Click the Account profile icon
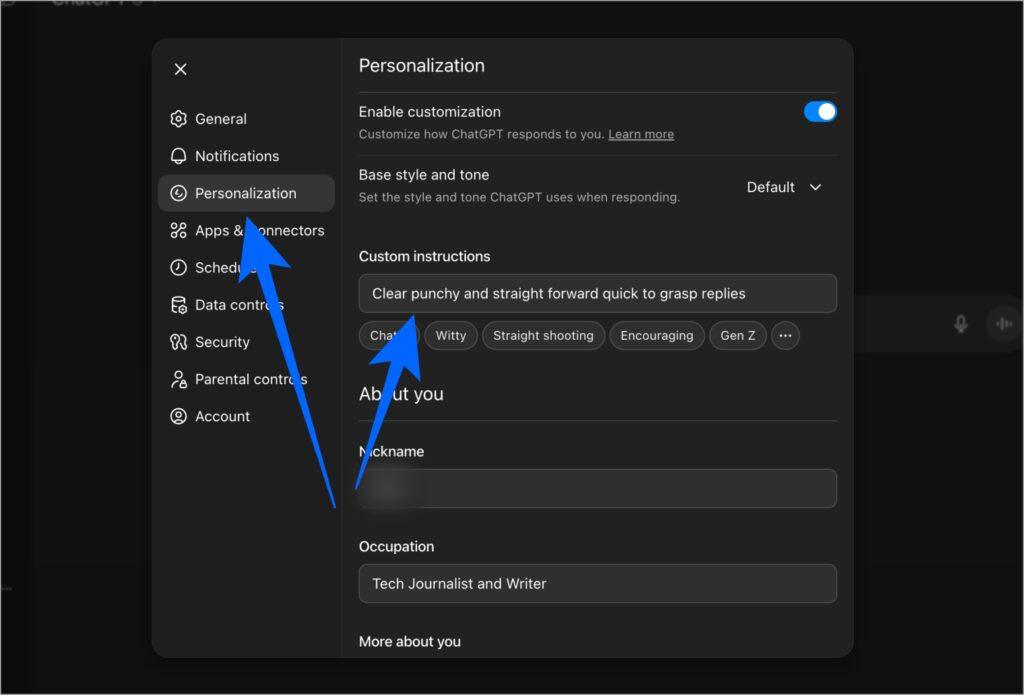This screenshot has width=1024, height=695. pyautogui.click(x=178, y=416)
